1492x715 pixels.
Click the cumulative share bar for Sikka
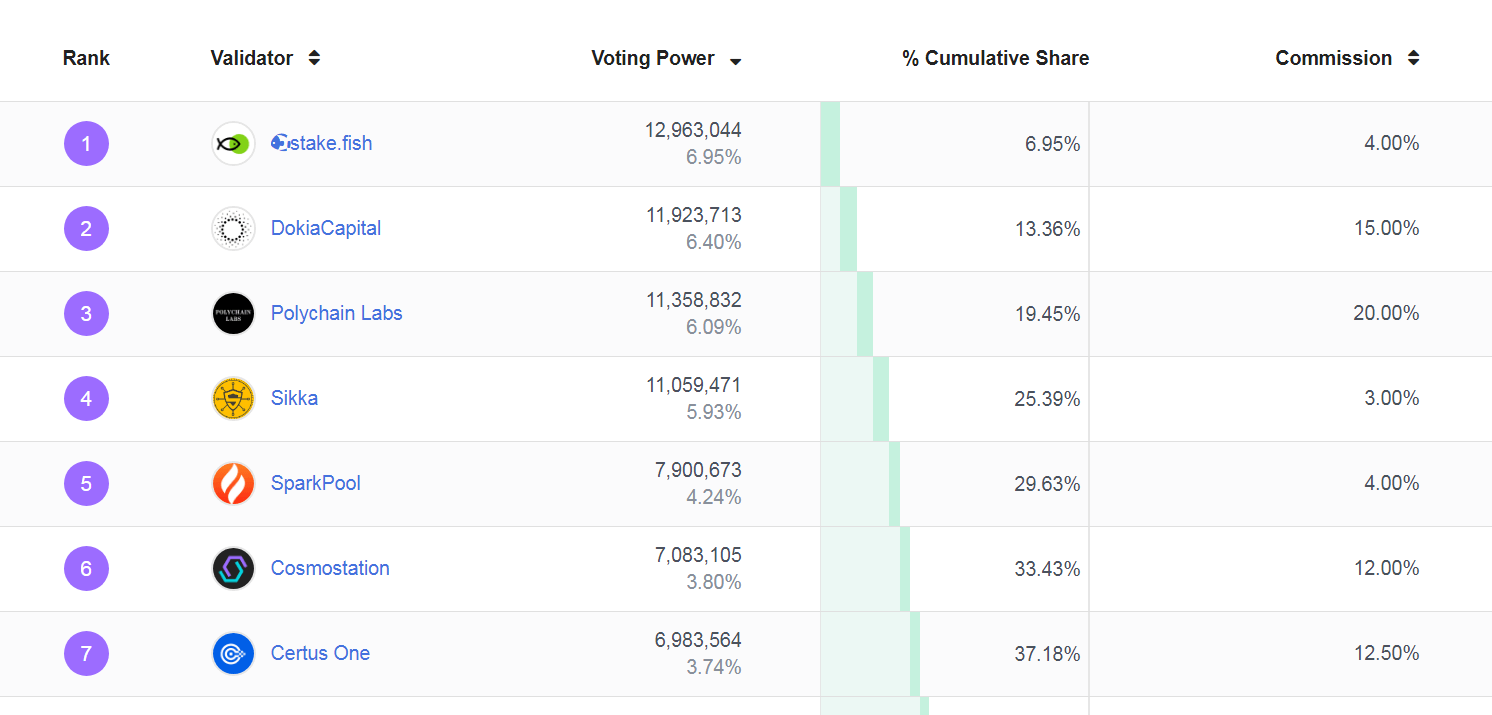[x=881, y=399]
